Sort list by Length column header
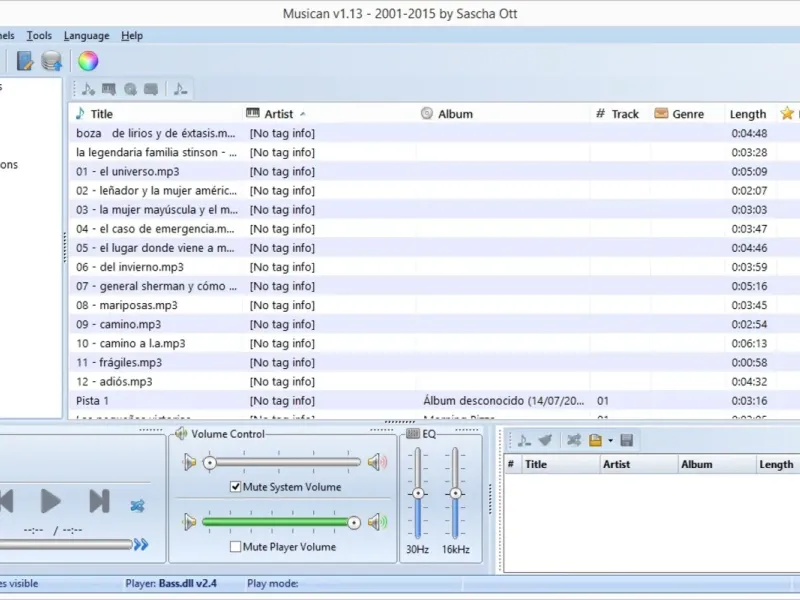This screenshot has height=600, width=800. [x=747, y=114]
